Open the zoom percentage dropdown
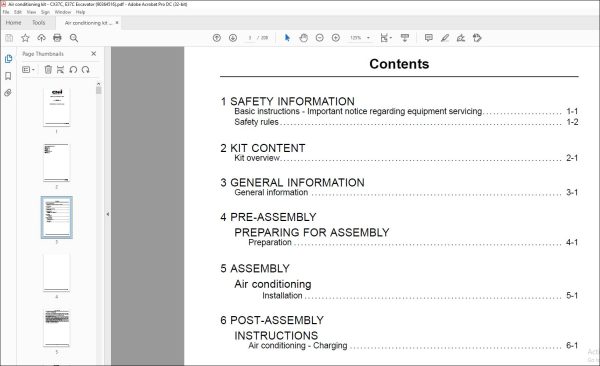The width and height of the screenshot is (600, 366). pos(360,38)
